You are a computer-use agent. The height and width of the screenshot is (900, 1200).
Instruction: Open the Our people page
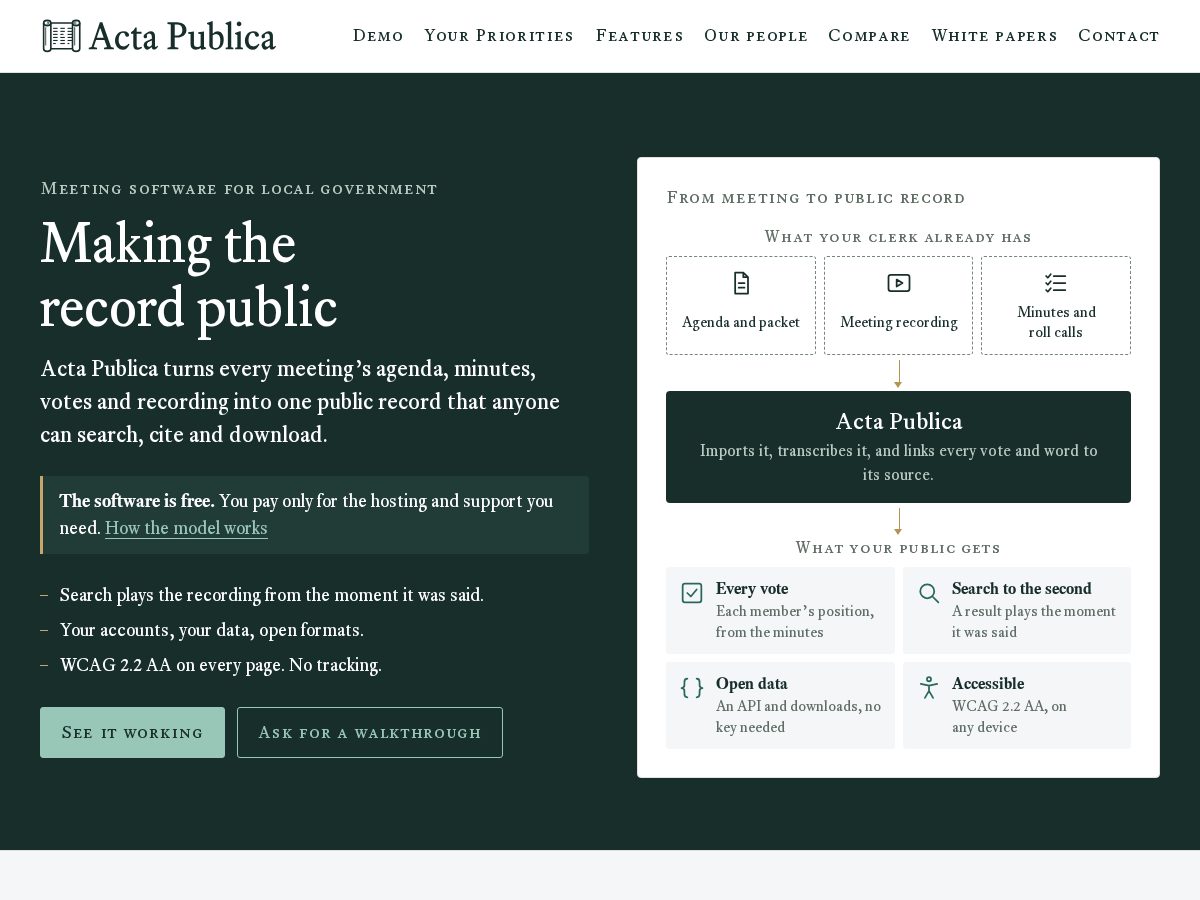point(756,36)
